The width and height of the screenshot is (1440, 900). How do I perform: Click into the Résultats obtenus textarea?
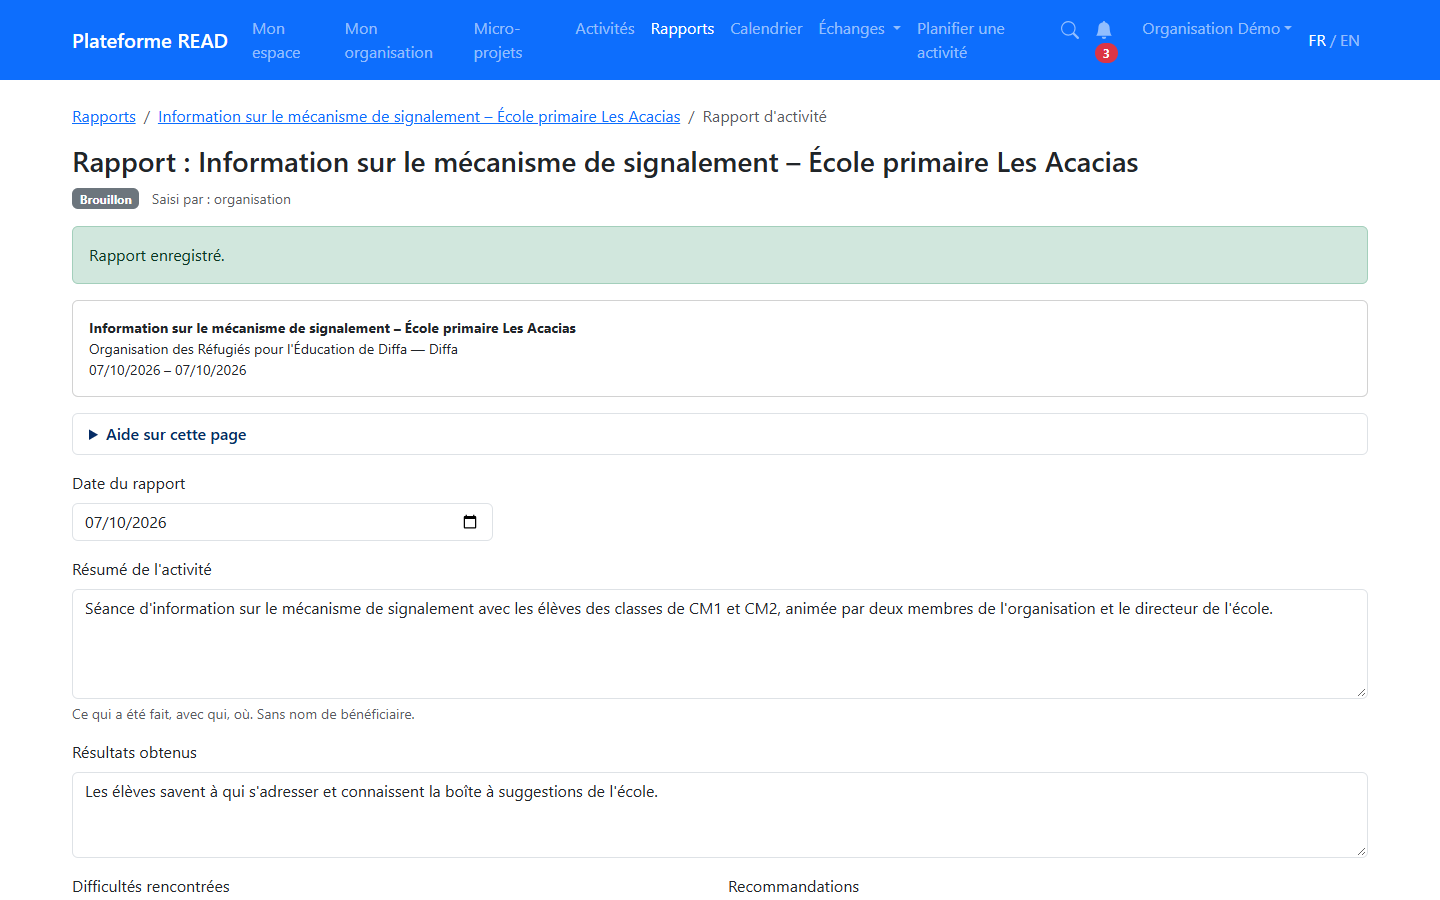pos(720,815)
